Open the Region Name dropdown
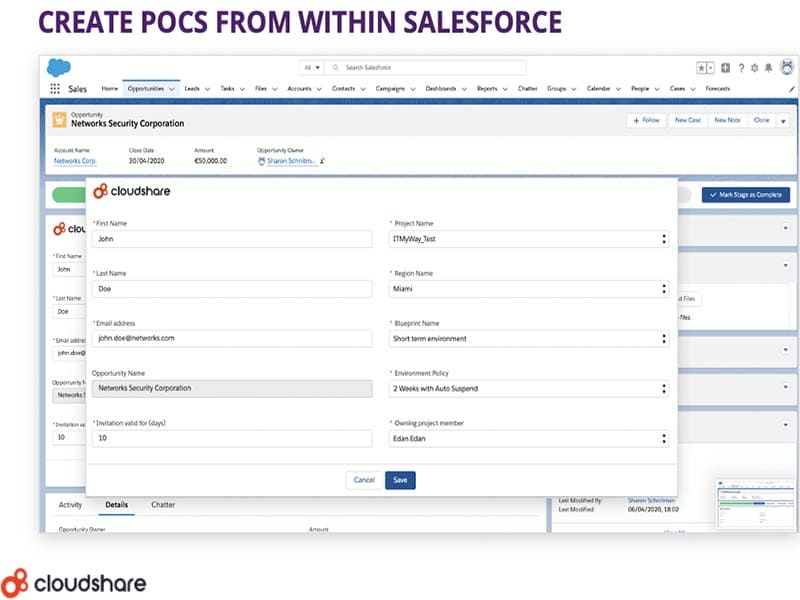The image size is (800, 600). (528, 289)
